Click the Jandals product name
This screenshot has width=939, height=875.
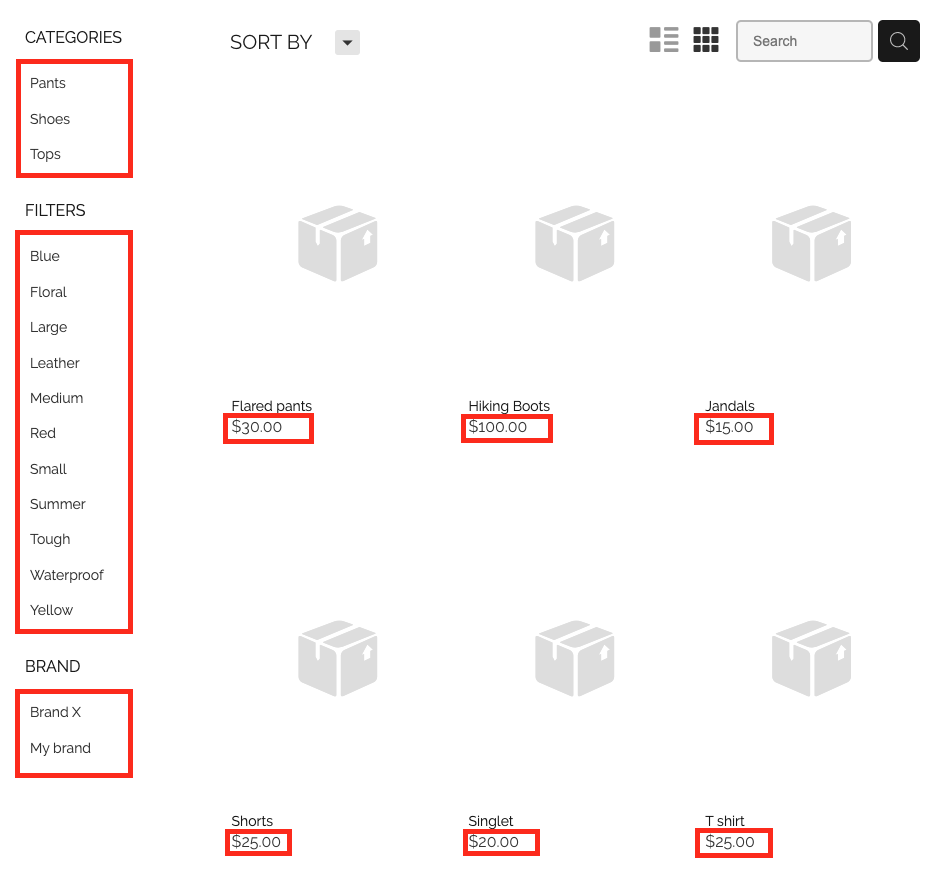730,406
